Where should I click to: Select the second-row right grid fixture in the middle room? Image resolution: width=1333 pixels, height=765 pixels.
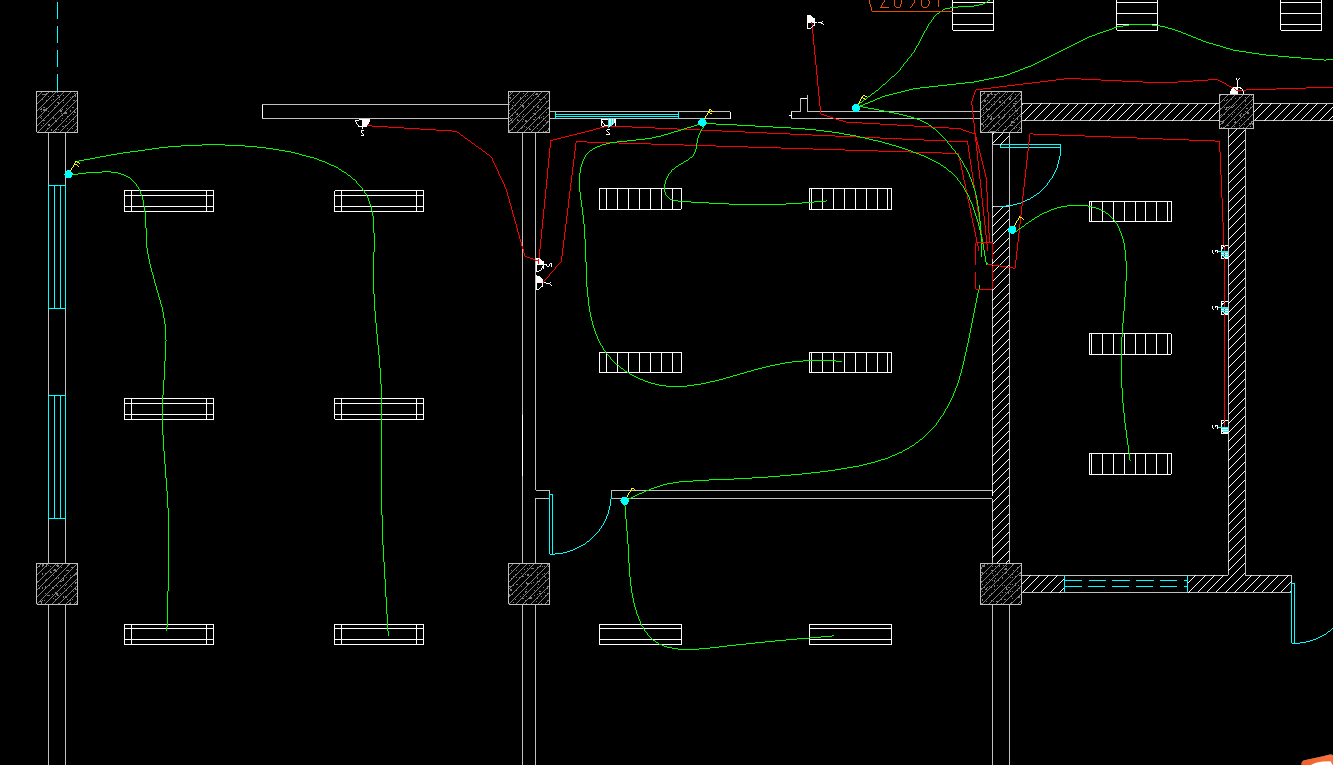pos(850,362)
